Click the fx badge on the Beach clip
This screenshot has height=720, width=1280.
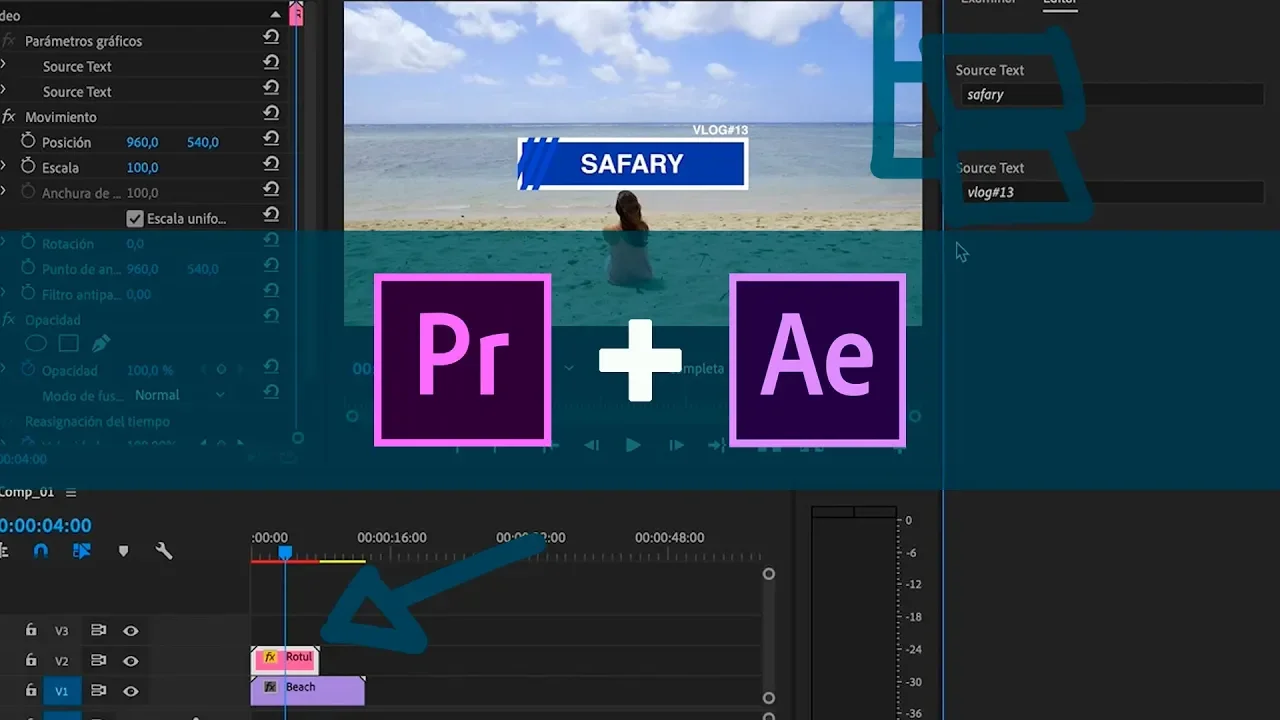tap(270, 687)
